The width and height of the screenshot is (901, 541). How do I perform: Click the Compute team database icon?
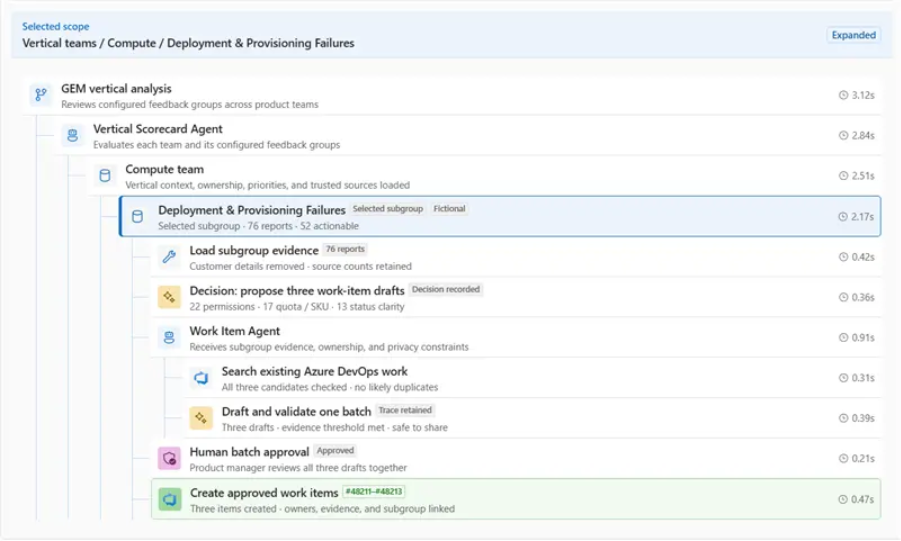tap(105, 175)
